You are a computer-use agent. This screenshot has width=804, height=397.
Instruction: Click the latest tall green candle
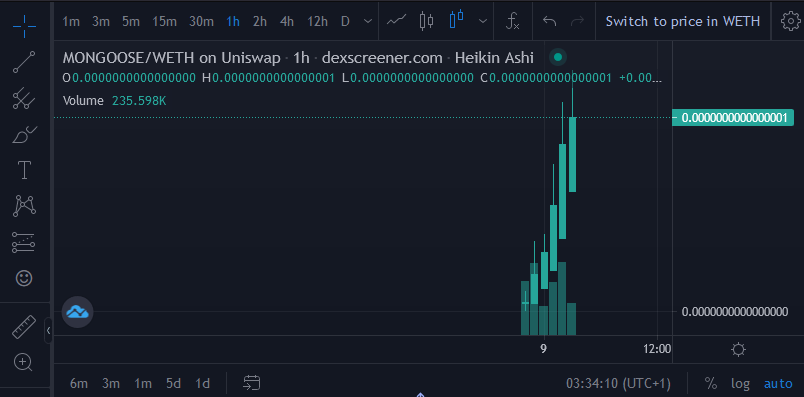572,154
